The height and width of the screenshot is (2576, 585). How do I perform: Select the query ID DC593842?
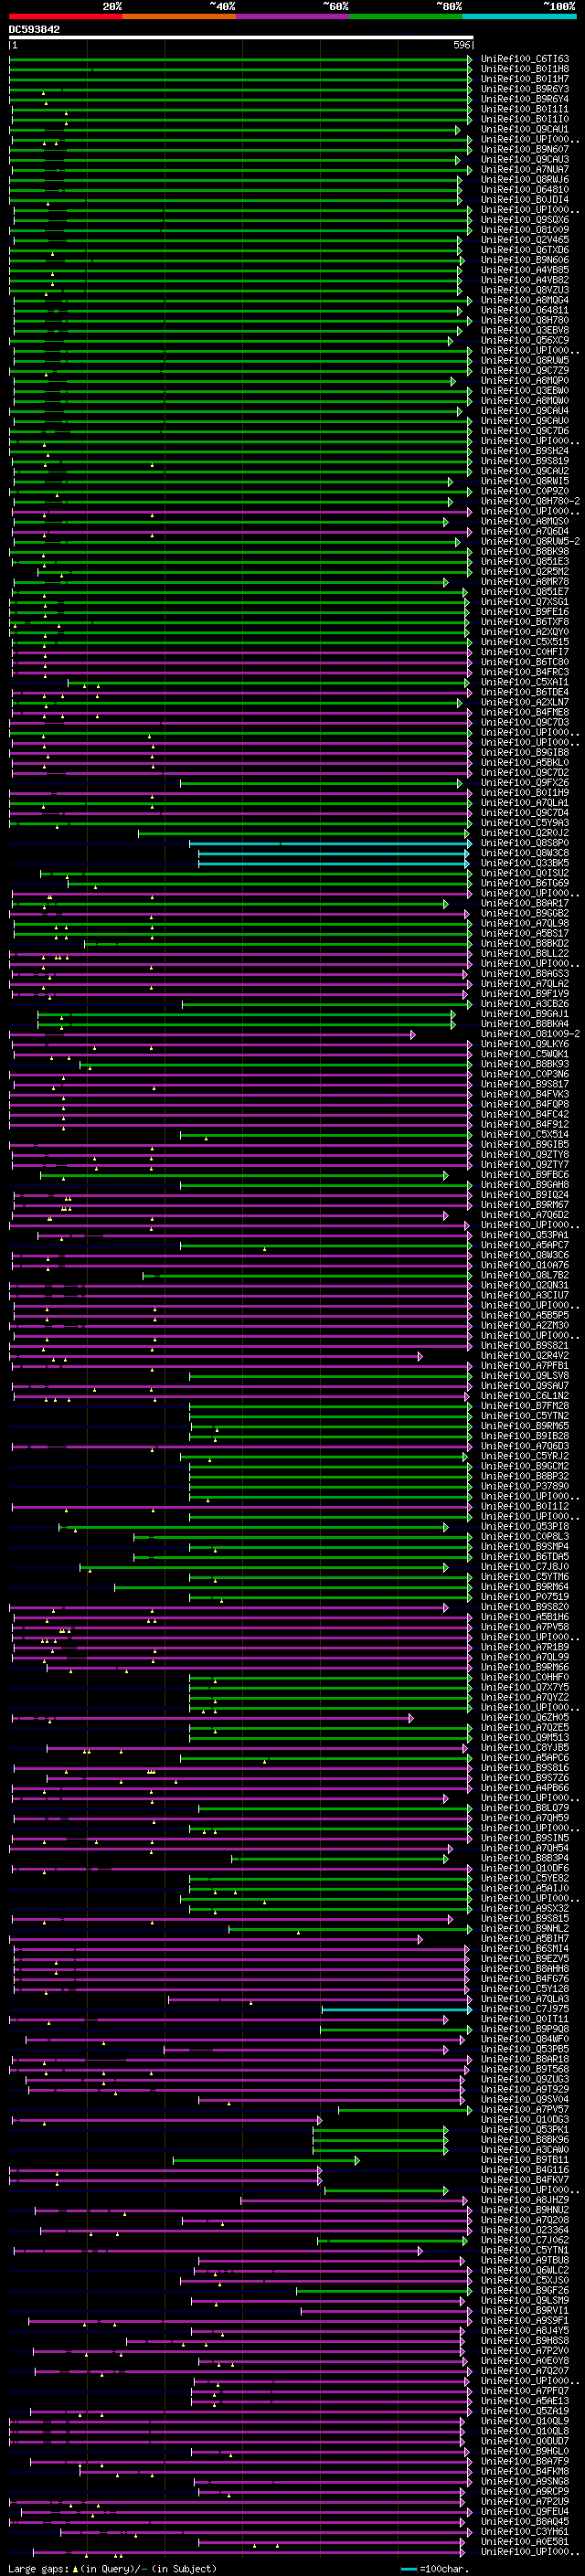(34, 30)
